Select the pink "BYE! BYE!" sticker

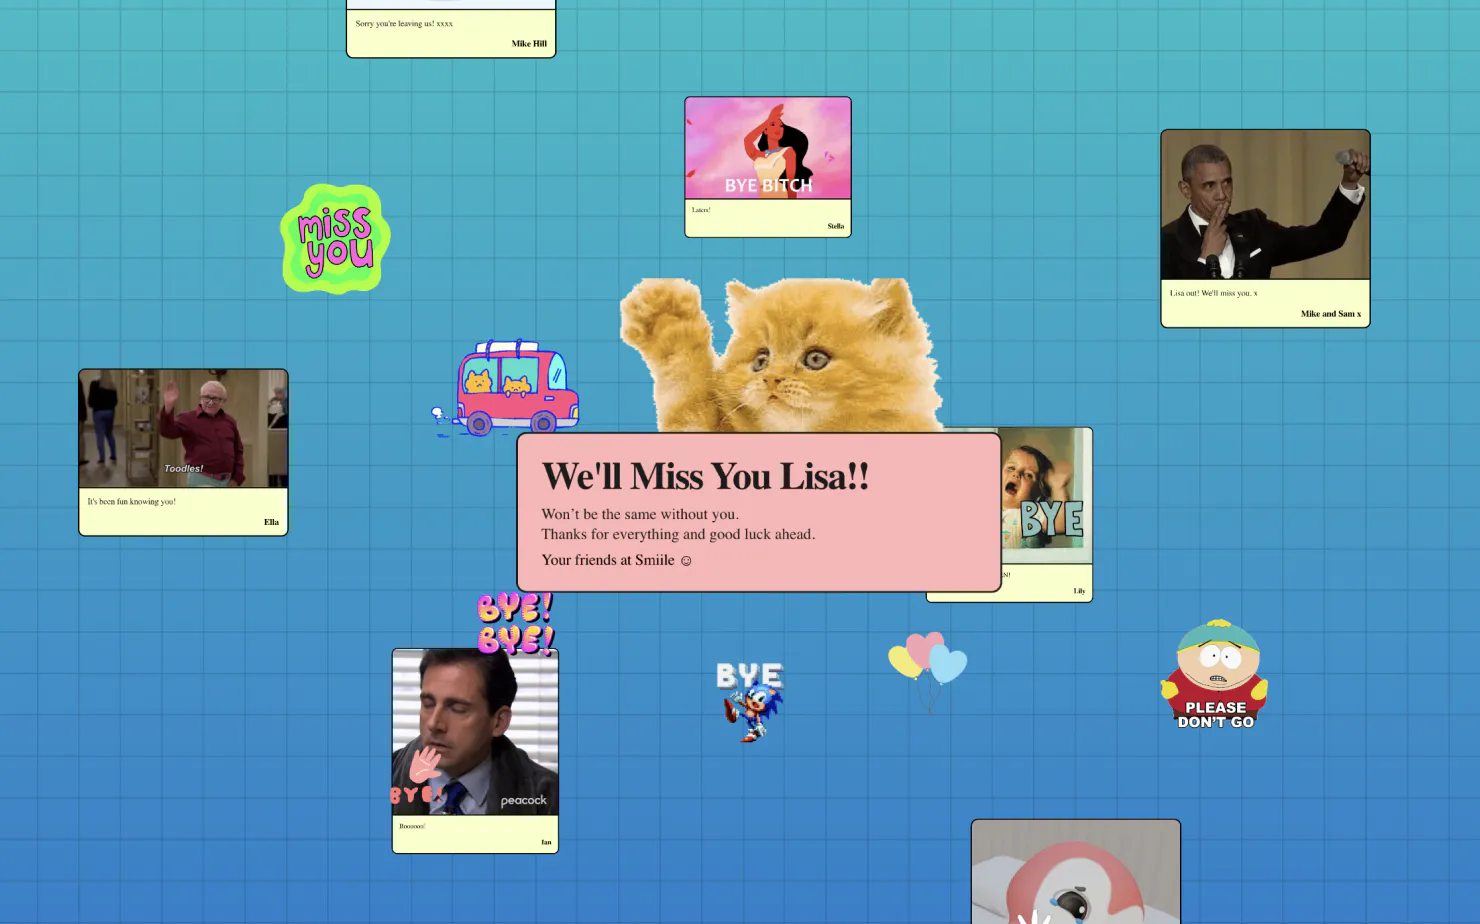(x=515, y=622)
